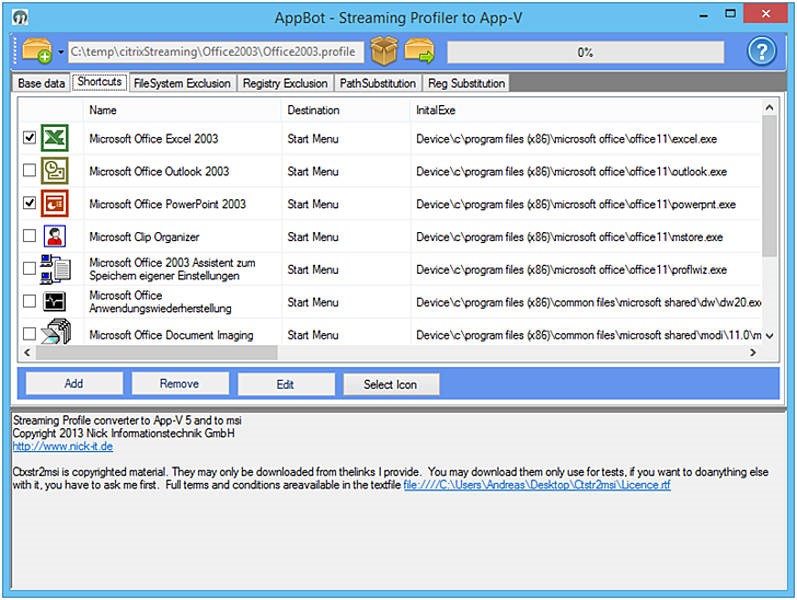Click the mstore.exe path cell

point(569,237)
